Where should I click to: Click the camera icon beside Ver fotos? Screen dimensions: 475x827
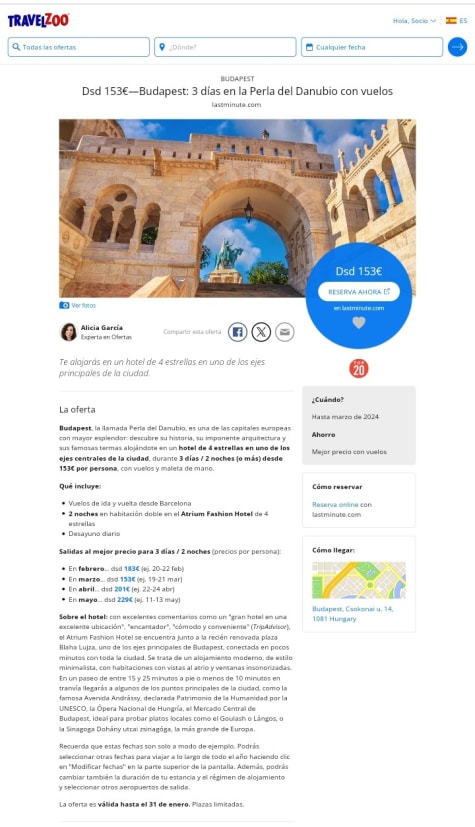click(64, 305)
